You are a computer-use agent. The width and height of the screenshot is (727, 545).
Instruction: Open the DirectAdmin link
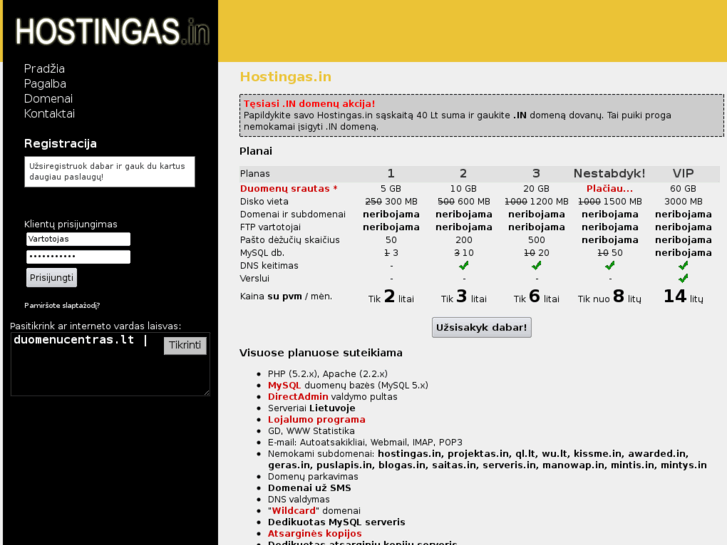[x=298, y=397]
